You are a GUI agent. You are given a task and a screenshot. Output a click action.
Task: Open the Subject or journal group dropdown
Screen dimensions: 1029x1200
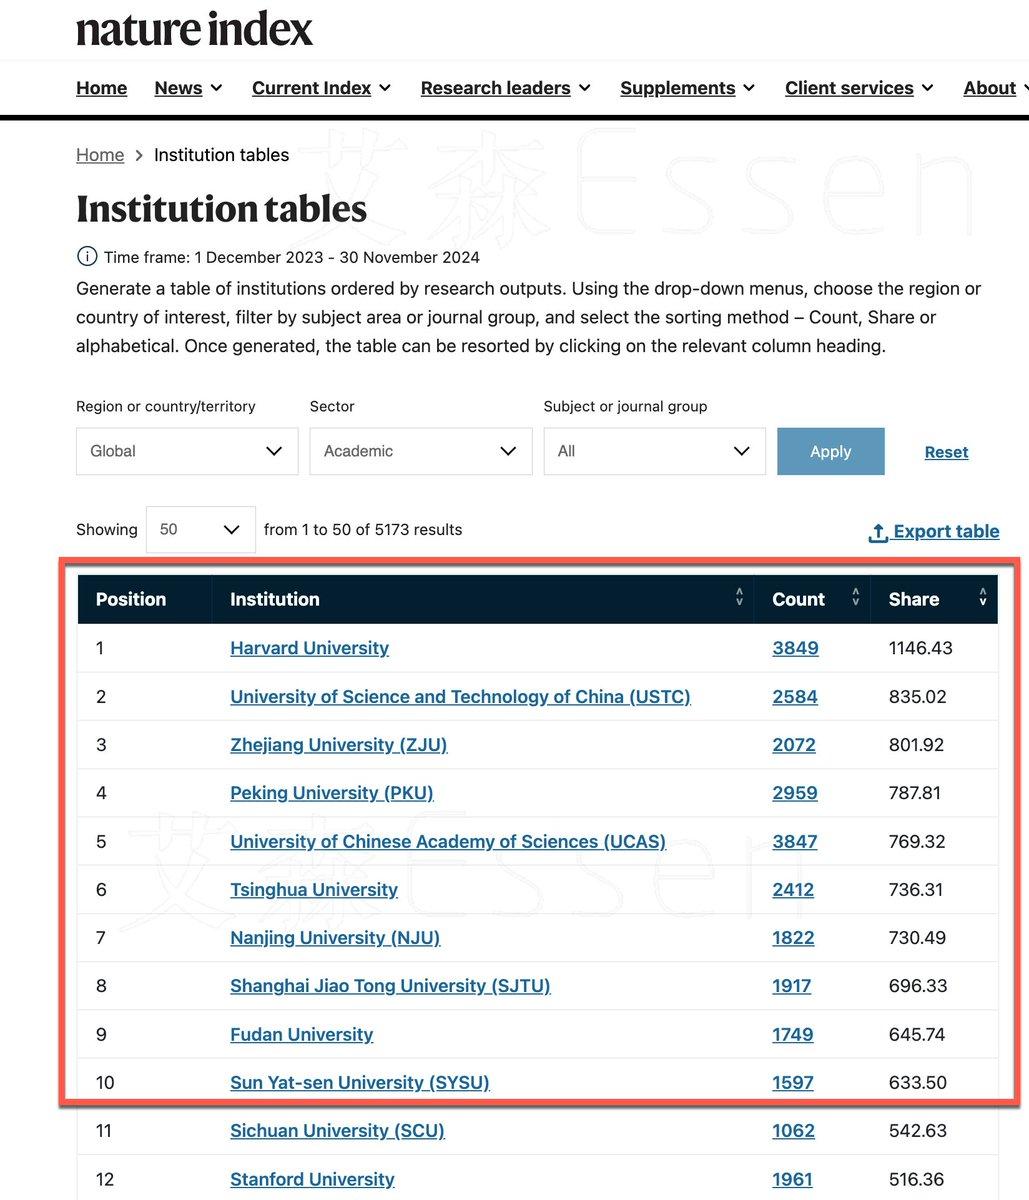(655, 451)
